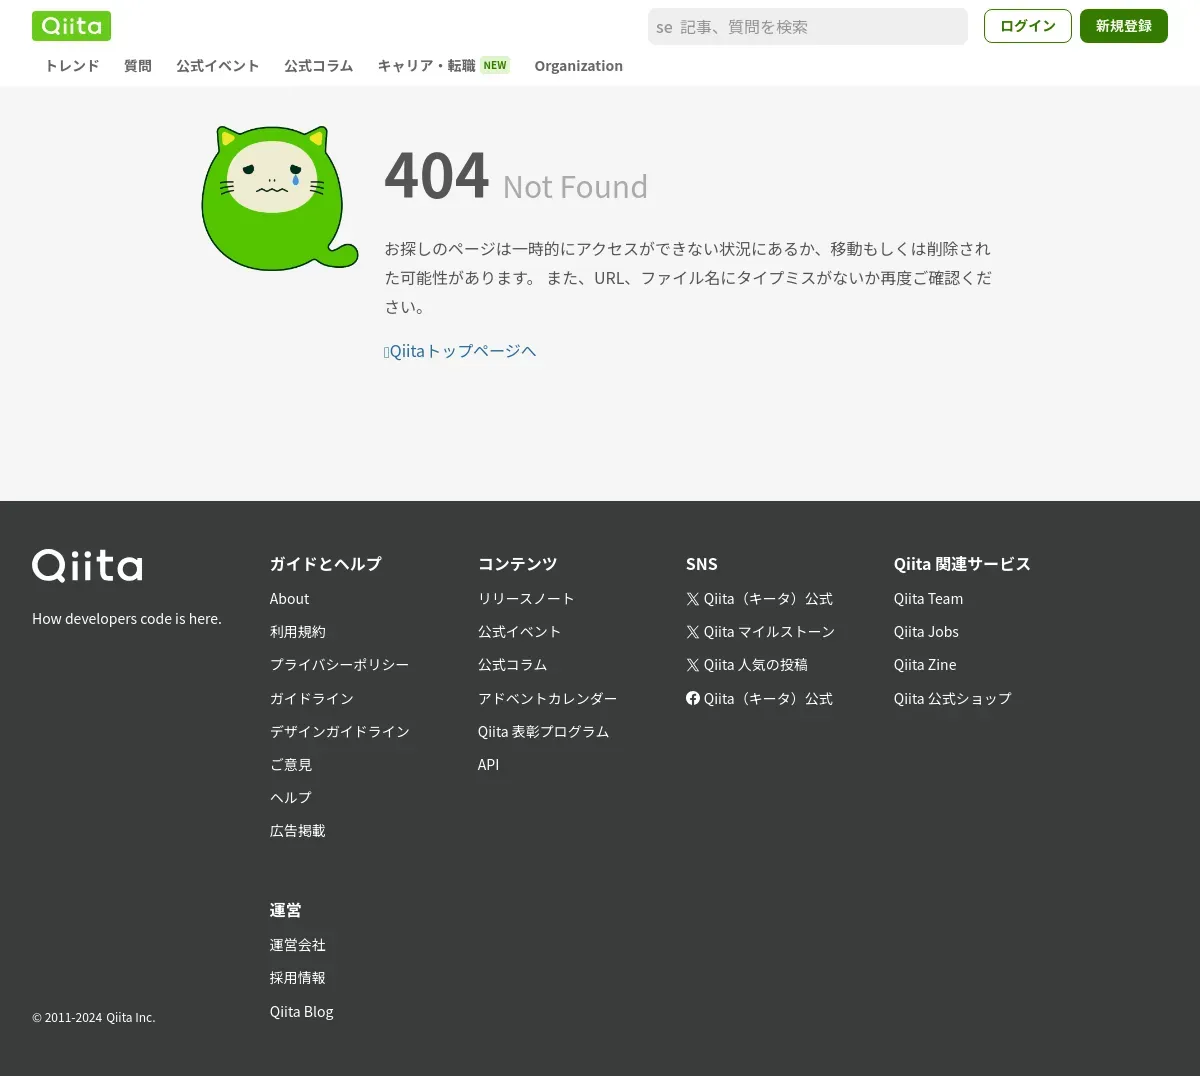This screenshot has width=1200, height=1076.
Task: Open 公式イベント under コンテンツ in footer
Action: pyautogui.click(x=519, y=632)
